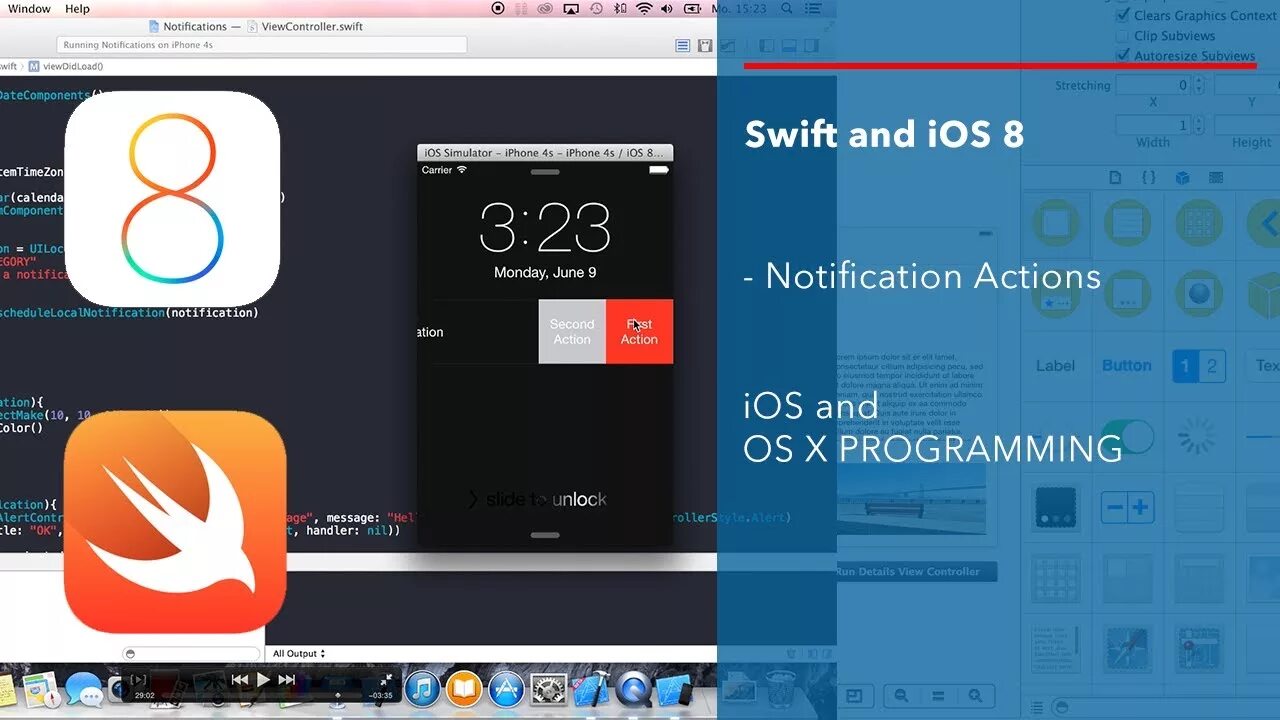Viewport: 1280px width, 720px height.
Task: Reset canvas to actual size
Action: pos(938,696)
